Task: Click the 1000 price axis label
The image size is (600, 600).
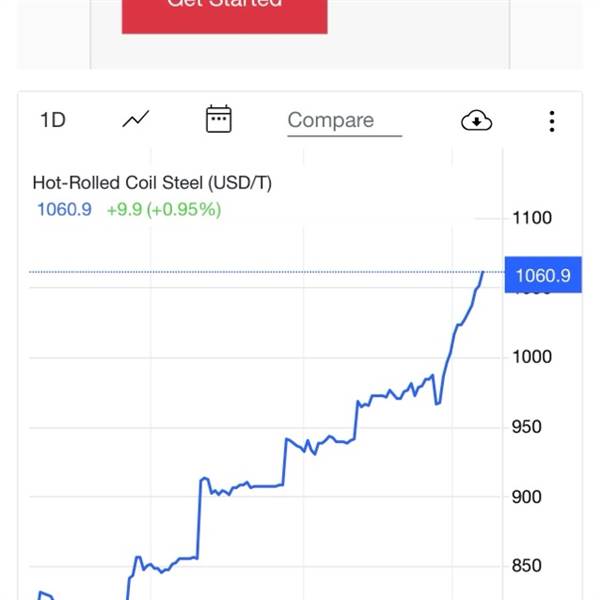Action: point(531,357)
